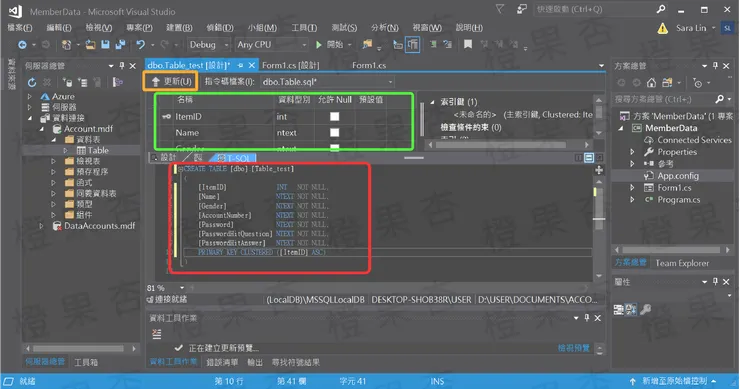Click the Server Explorer horizontal scrollbar

81,348
